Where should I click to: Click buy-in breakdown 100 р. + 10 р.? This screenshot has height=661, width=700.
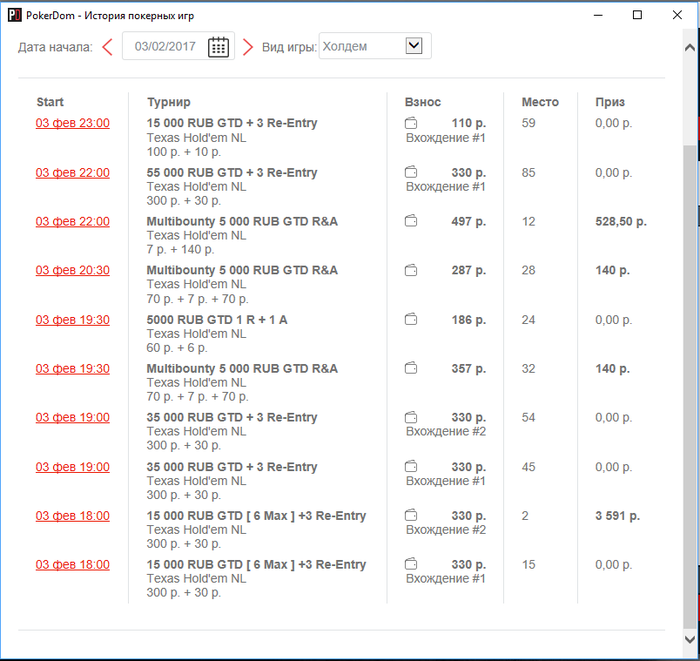tap(184, 152)
